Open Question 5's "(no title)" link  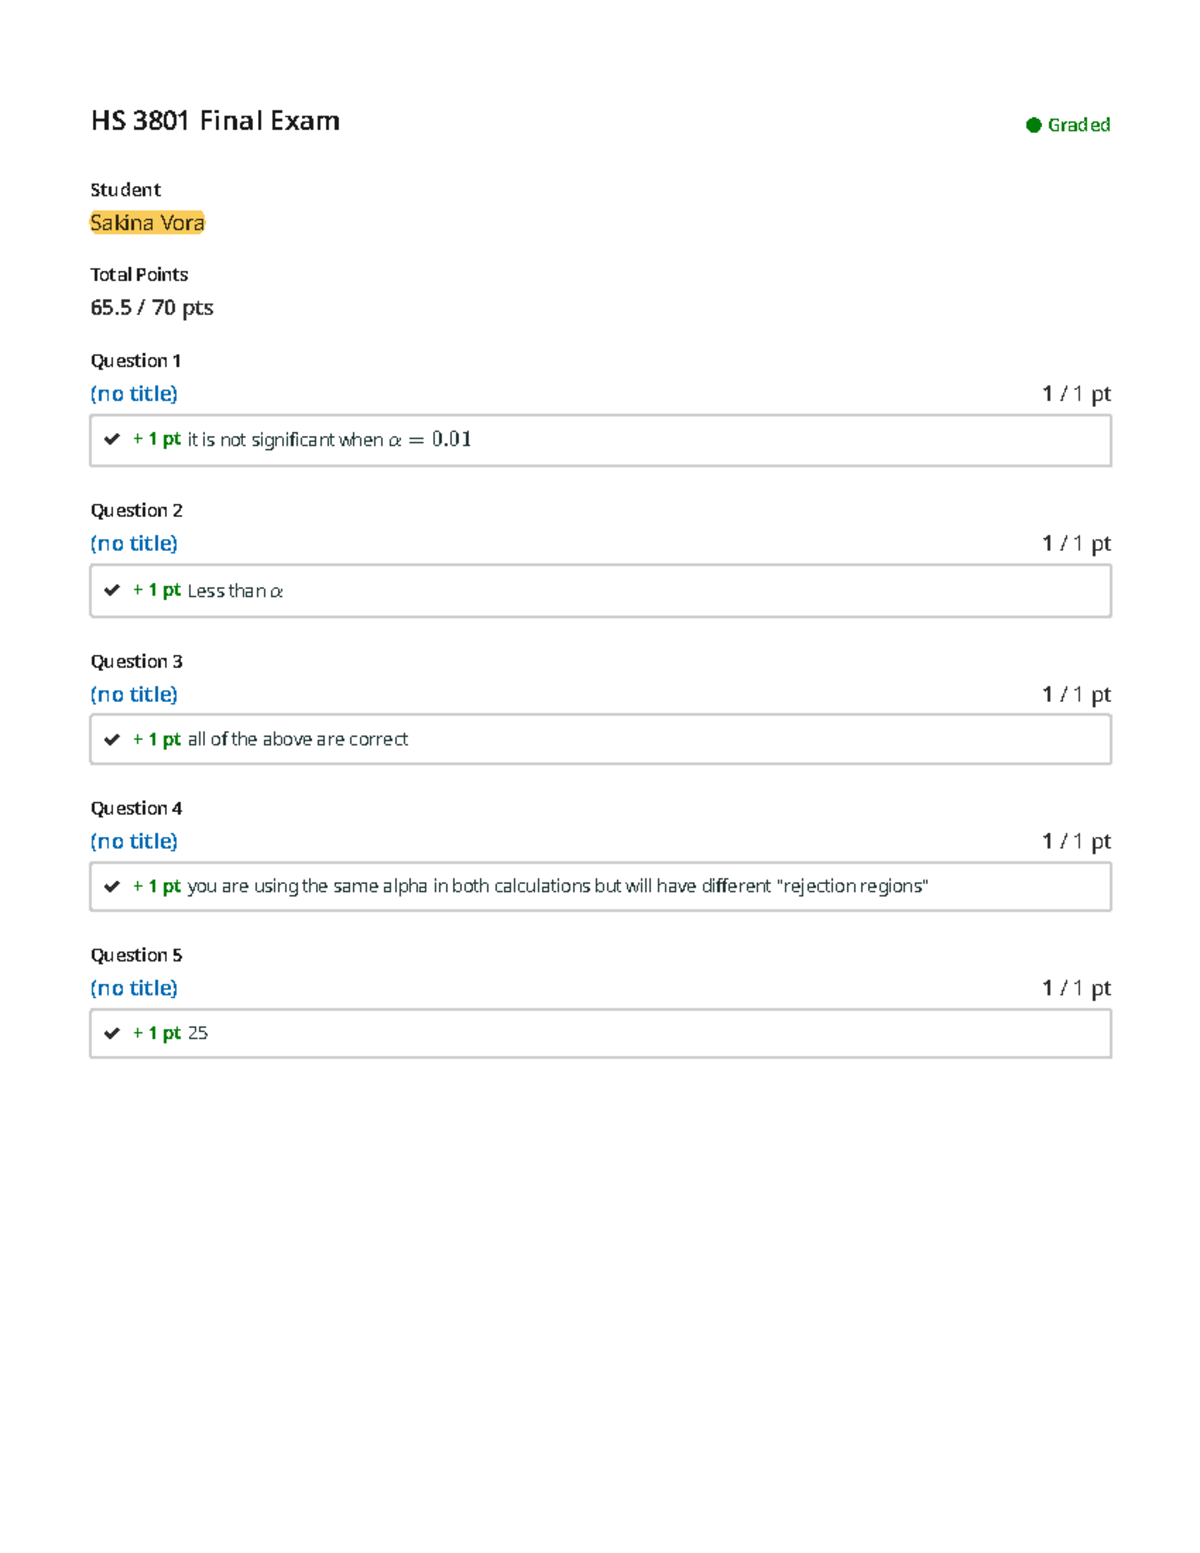[x=134, y=989]
